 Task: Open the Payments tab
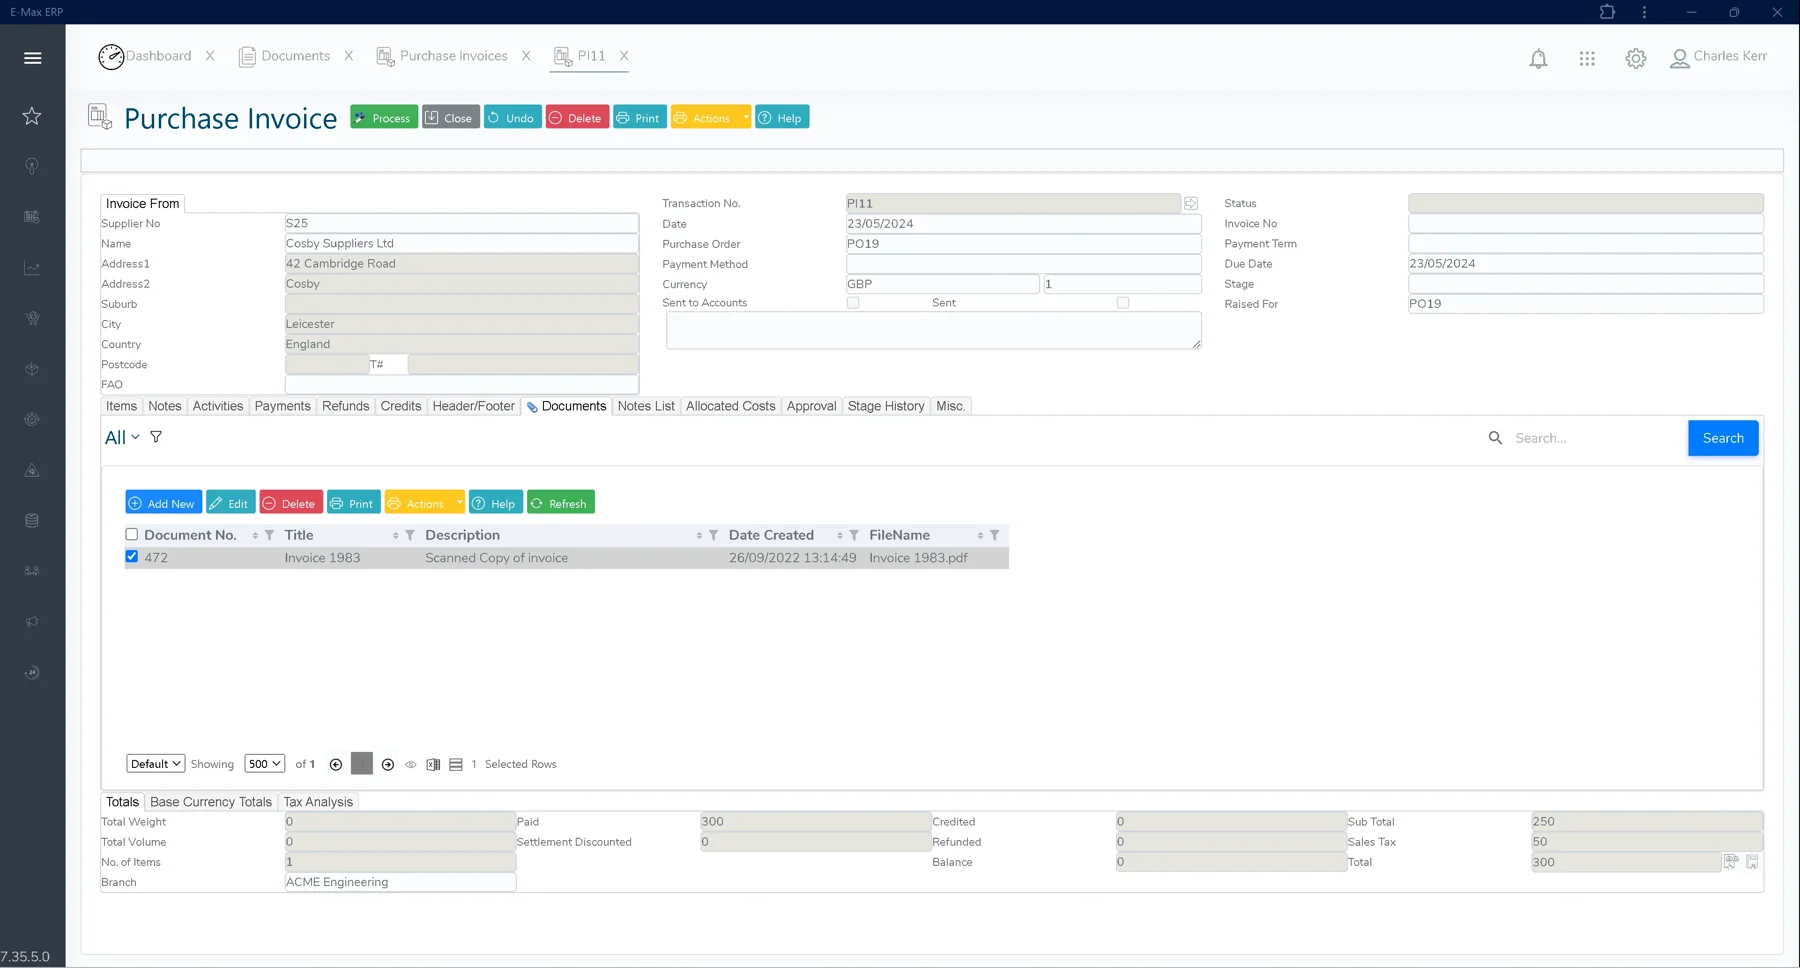(282, 406)
